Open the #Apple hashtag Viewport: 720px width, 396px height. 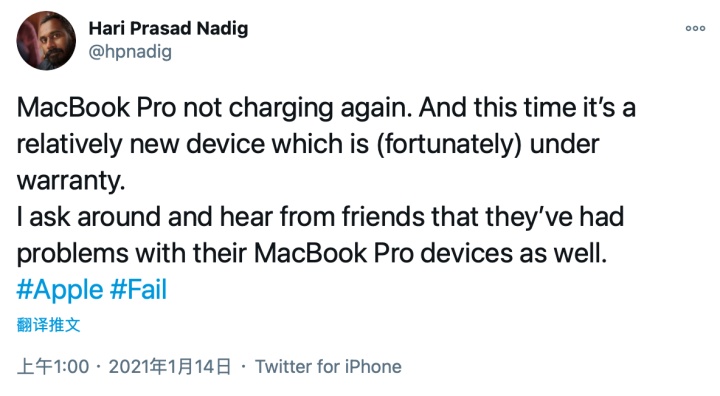60,290
